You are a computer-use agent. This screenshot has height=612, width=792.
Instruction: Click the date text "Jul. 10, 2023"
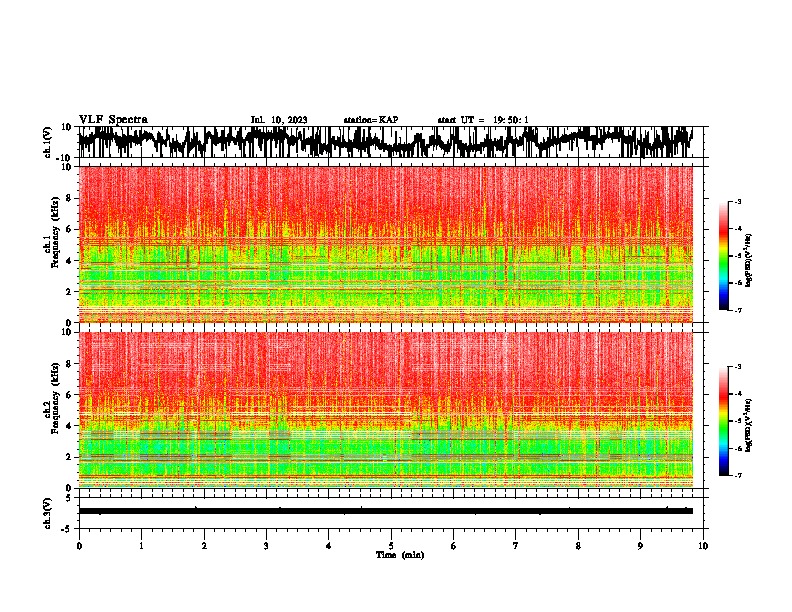[x=279, y=120]
